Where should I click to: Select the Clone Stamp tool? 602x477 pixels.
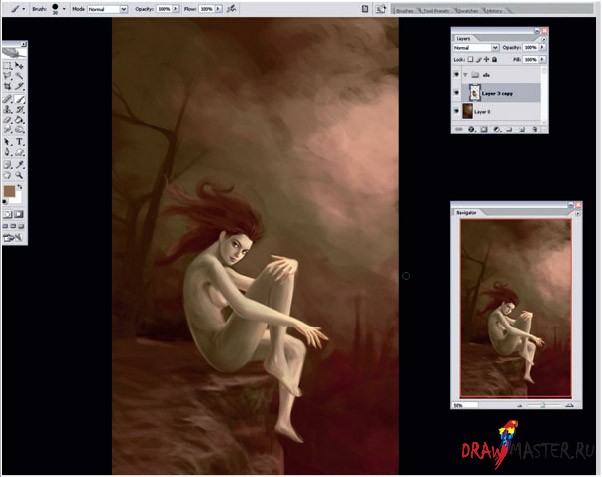point(8,109)
